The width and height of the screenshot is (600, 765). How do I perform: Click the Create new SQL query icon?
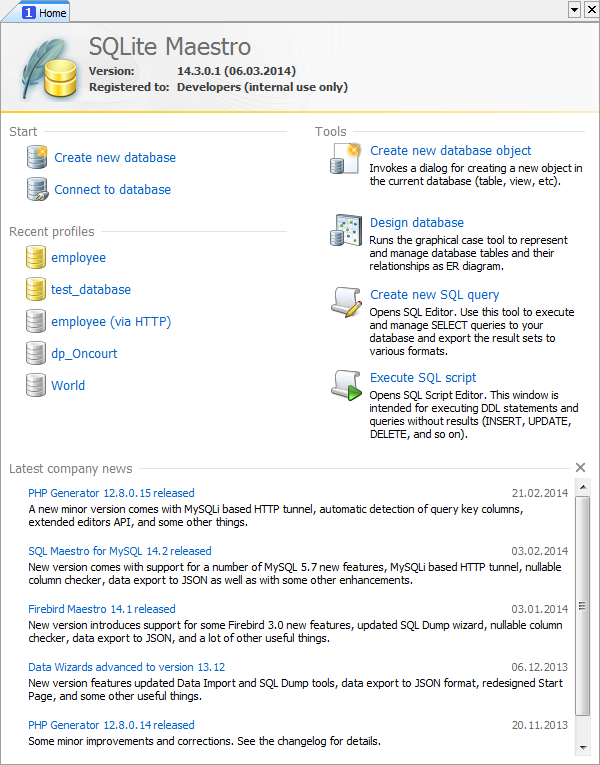(345, 302)
